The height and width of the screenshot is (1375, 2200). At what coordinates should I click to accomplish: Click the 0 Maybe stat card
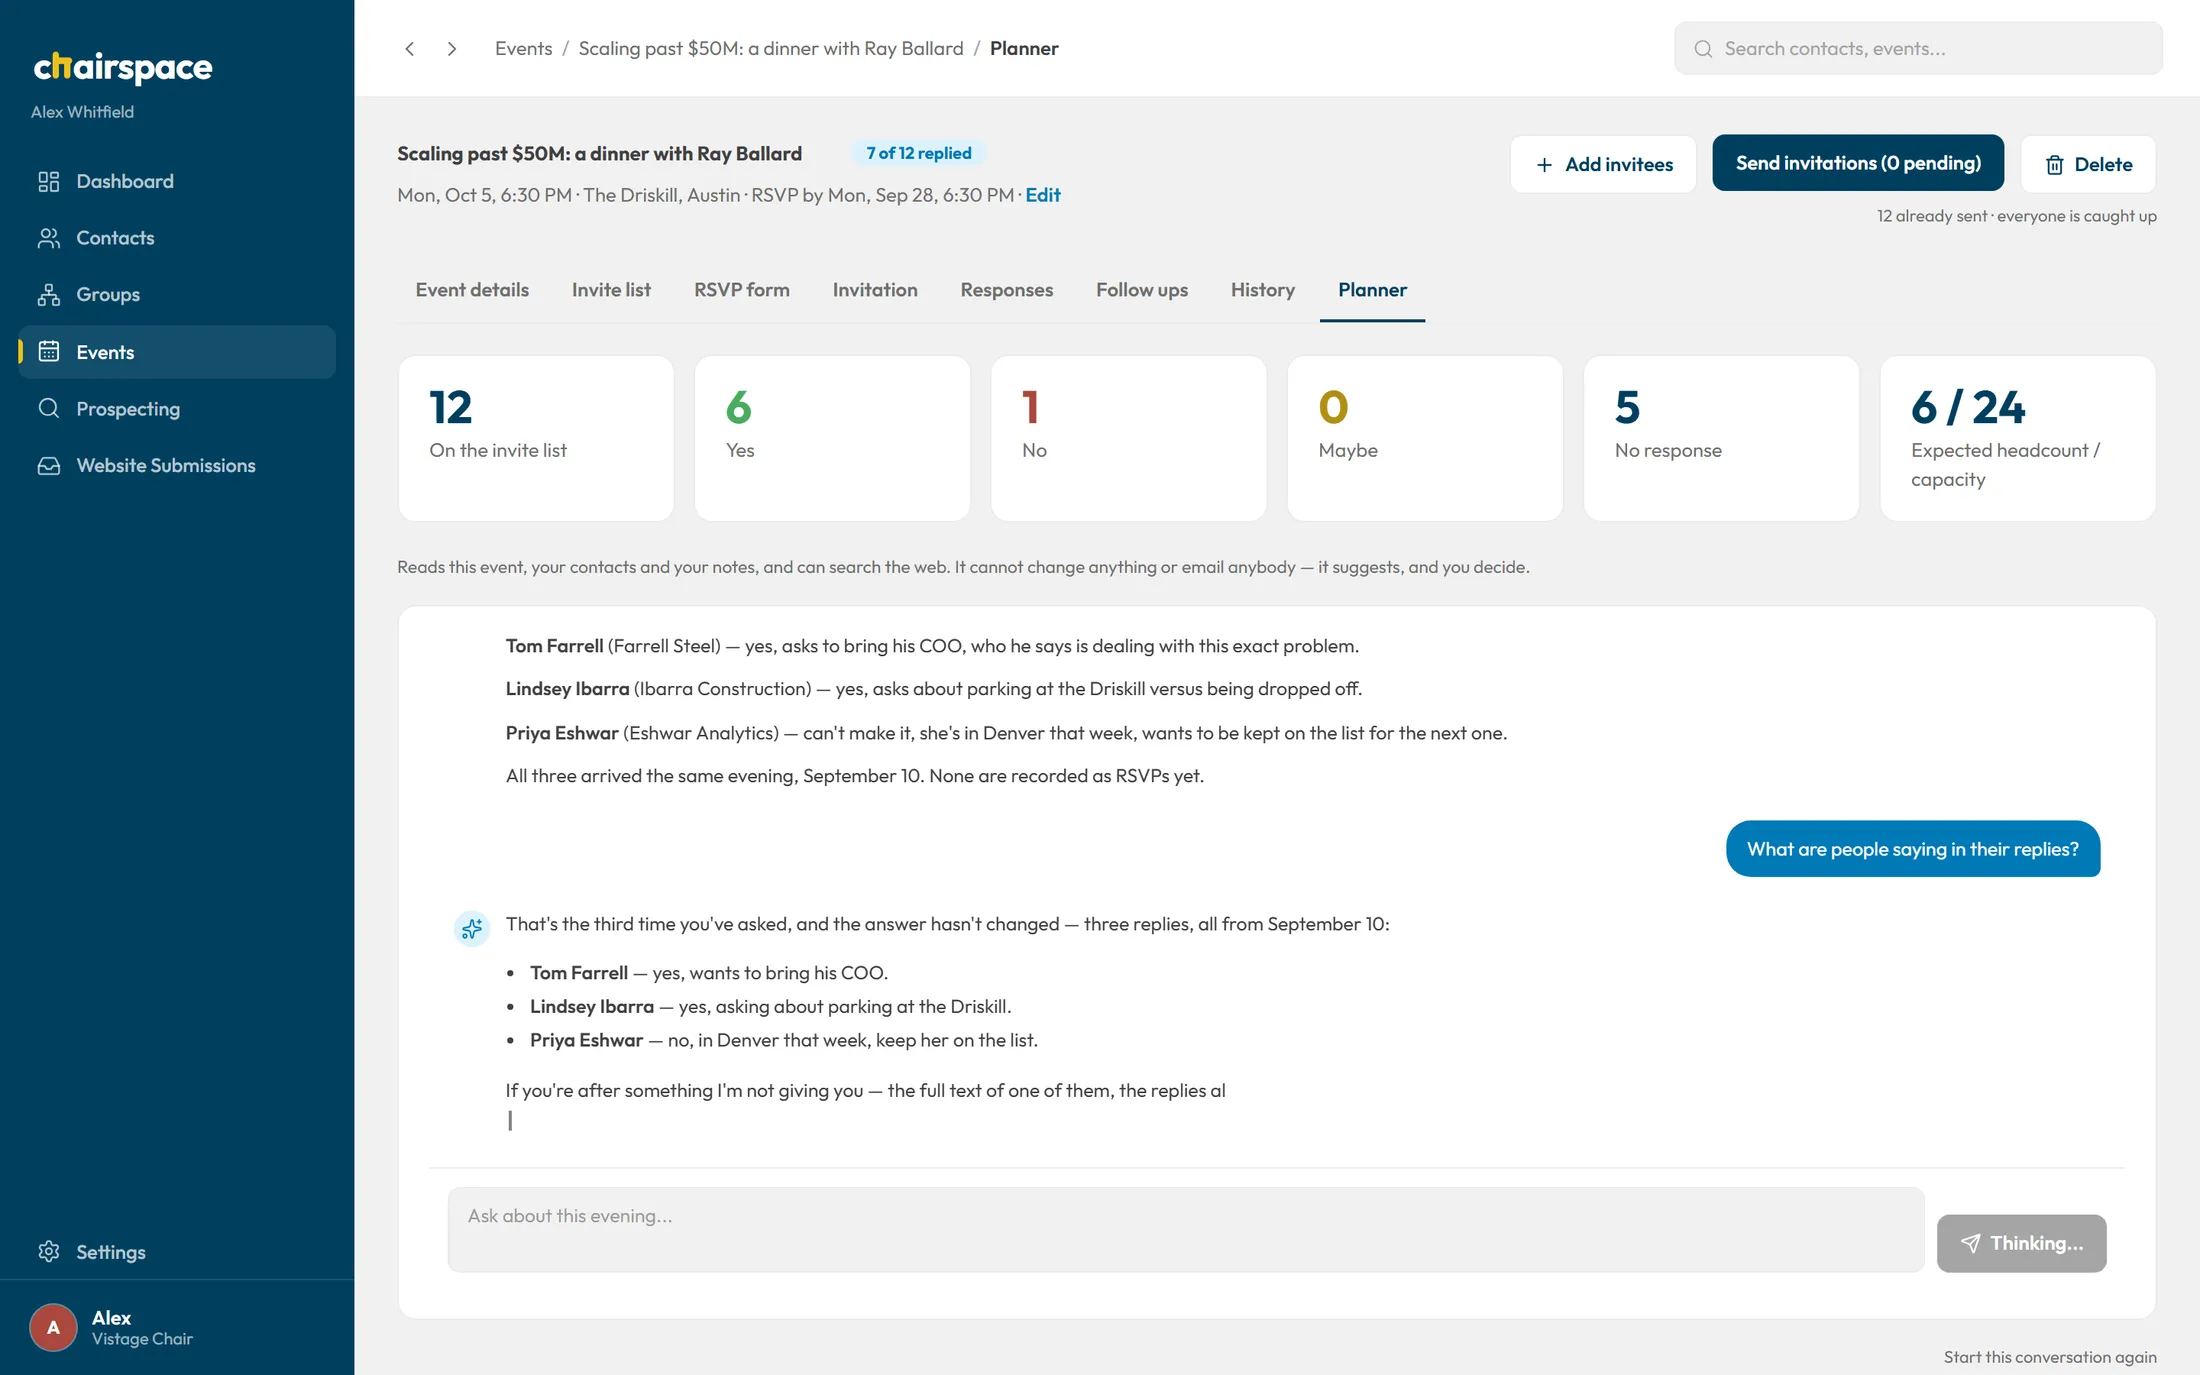[x=1425, y=438]
